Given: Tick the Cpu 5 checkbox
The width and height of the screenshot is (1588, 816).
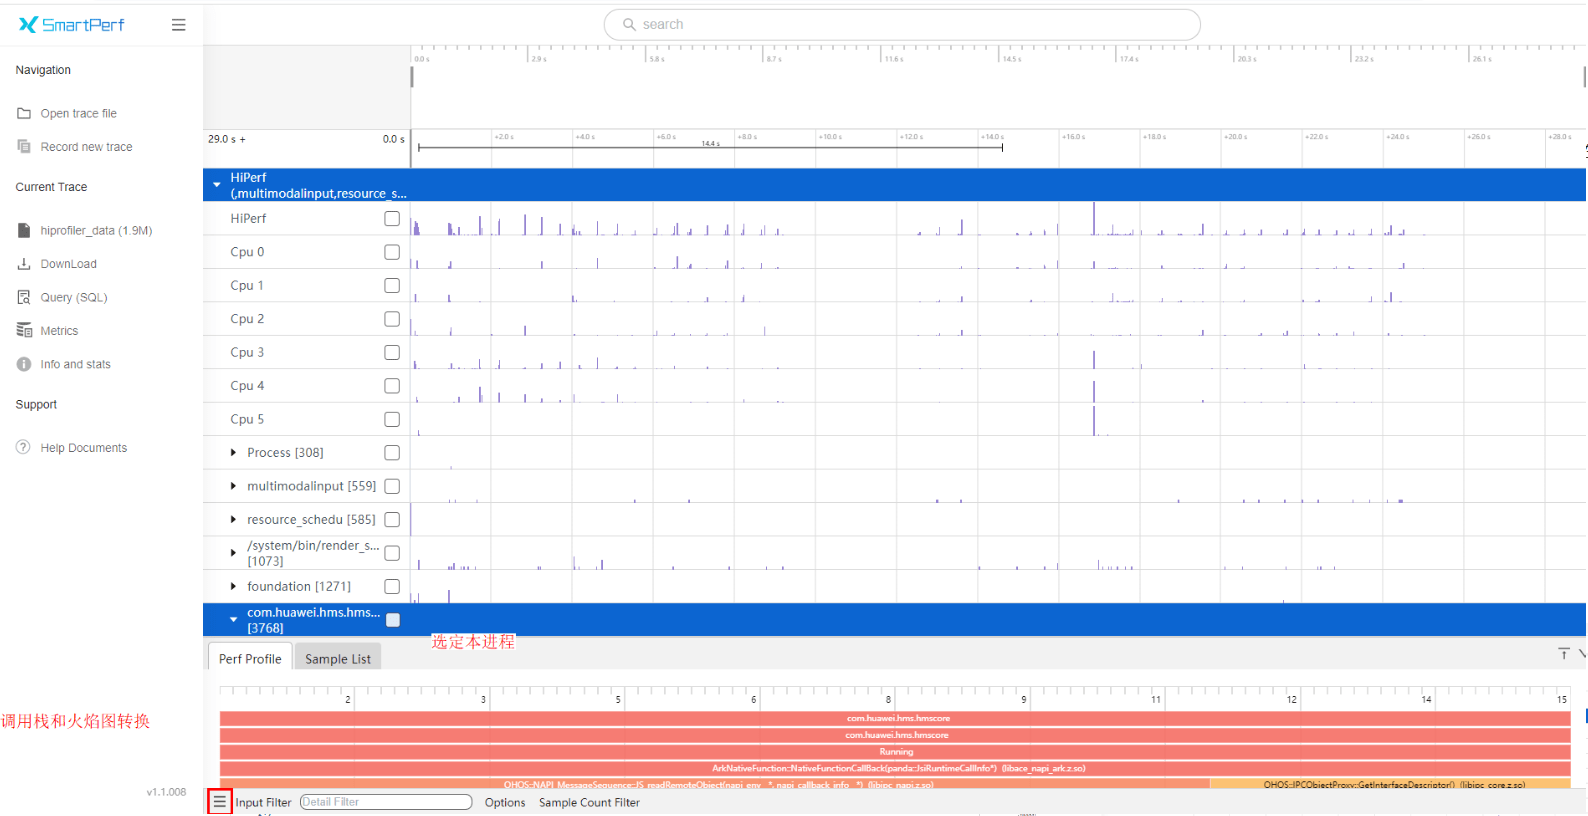Looking at the screenshot, I should (392, 419).
